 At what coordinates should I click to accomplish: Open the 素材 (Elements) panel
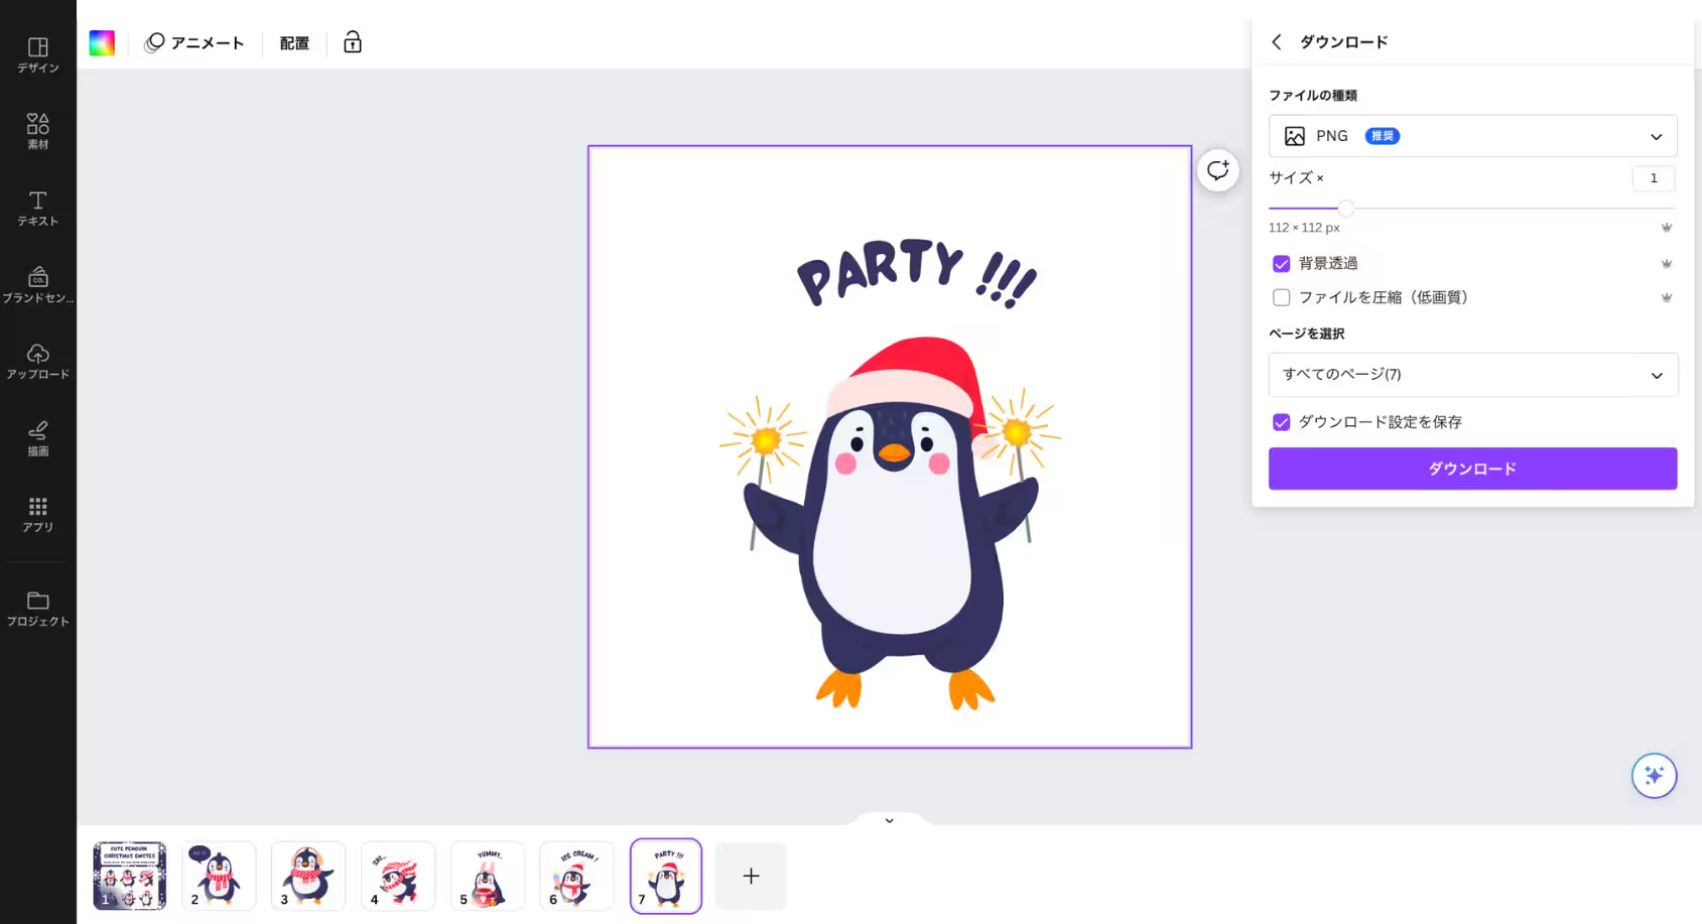pyautogui.click(x=38, y=131)
